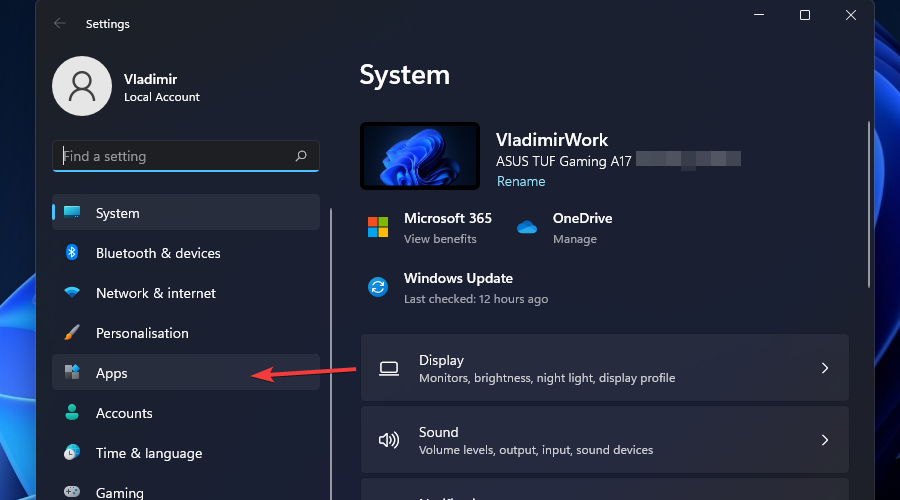Open the System category
The height and width of the screenshot is (500, 900).
186,212
